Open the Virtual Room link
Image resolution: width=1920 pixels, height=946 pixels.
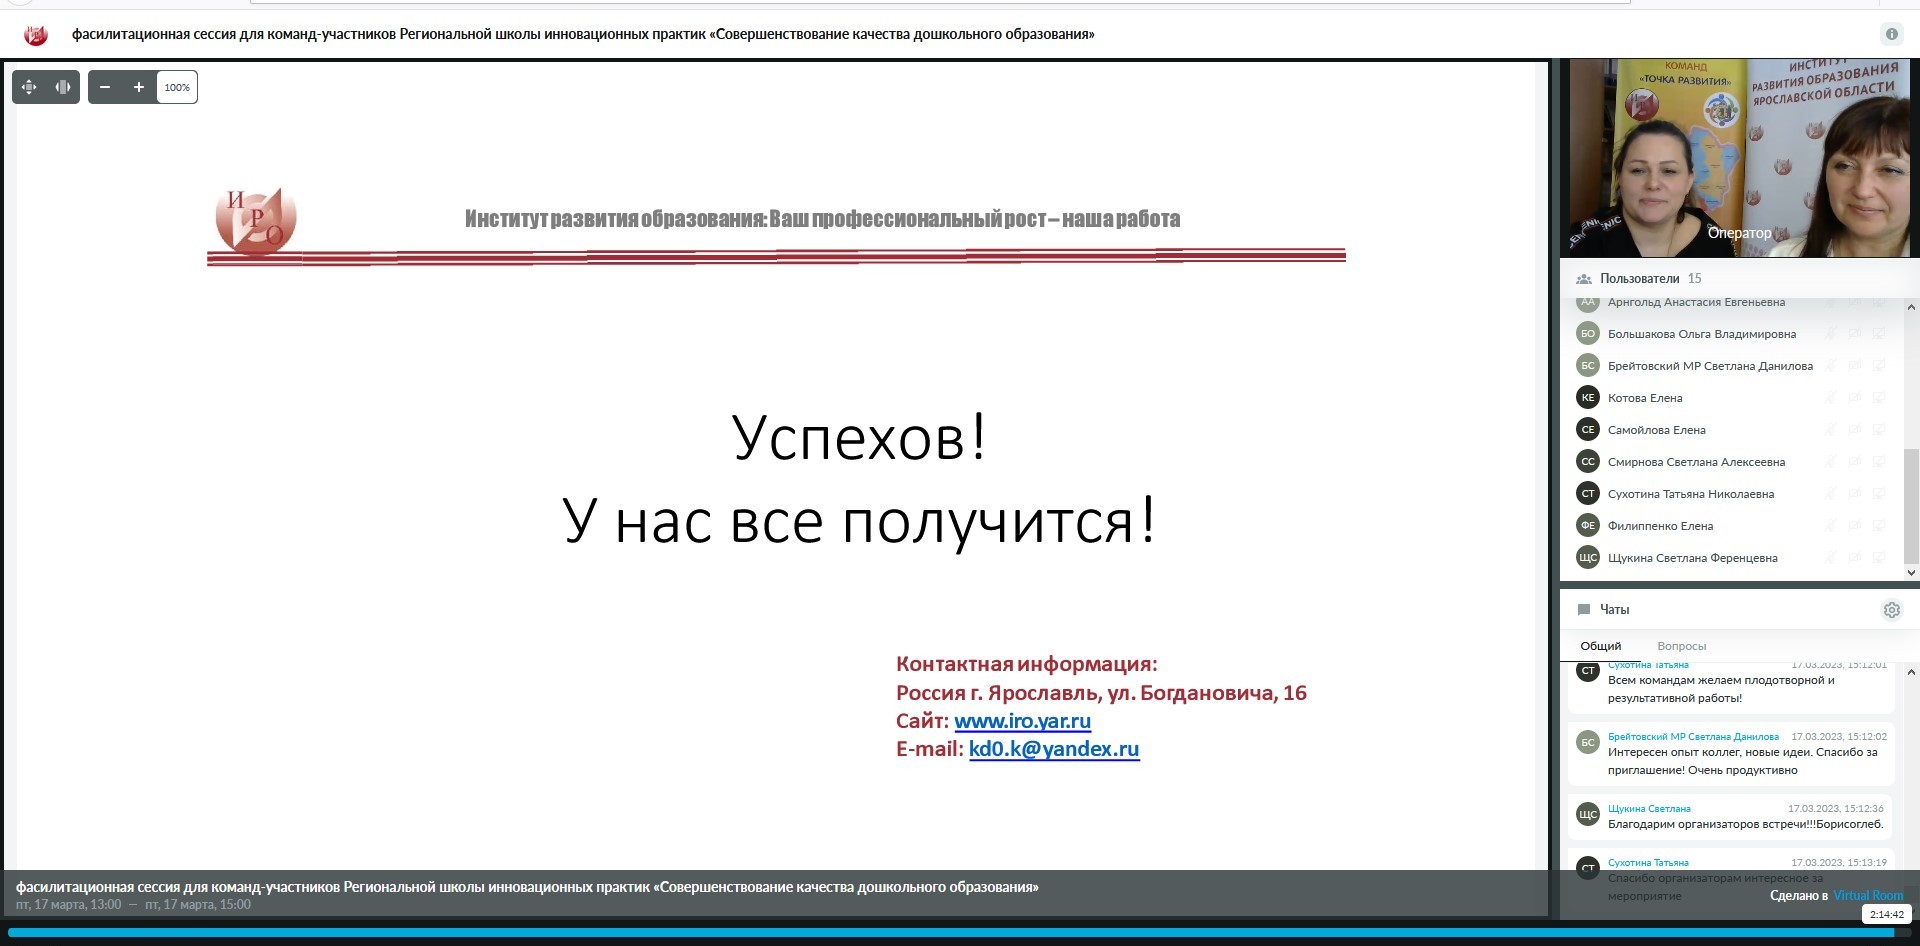point(1868,896)
